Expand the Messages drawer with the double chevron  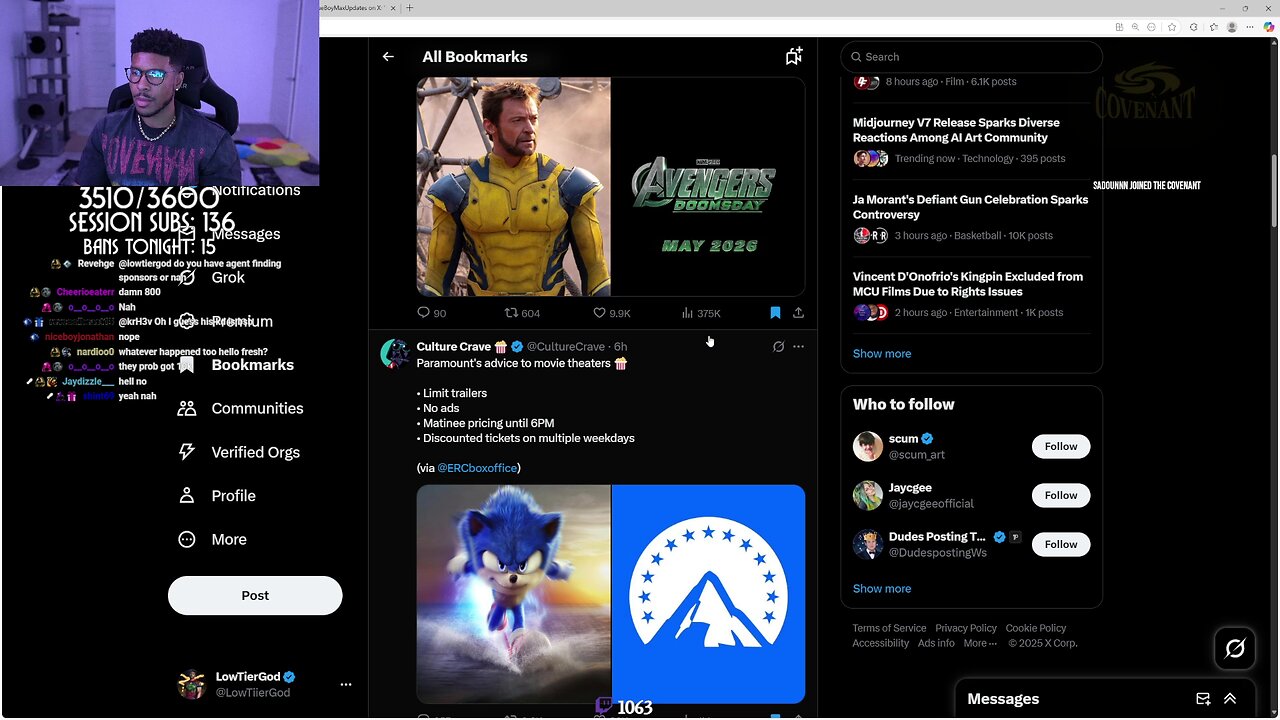tap(1230, 699)
